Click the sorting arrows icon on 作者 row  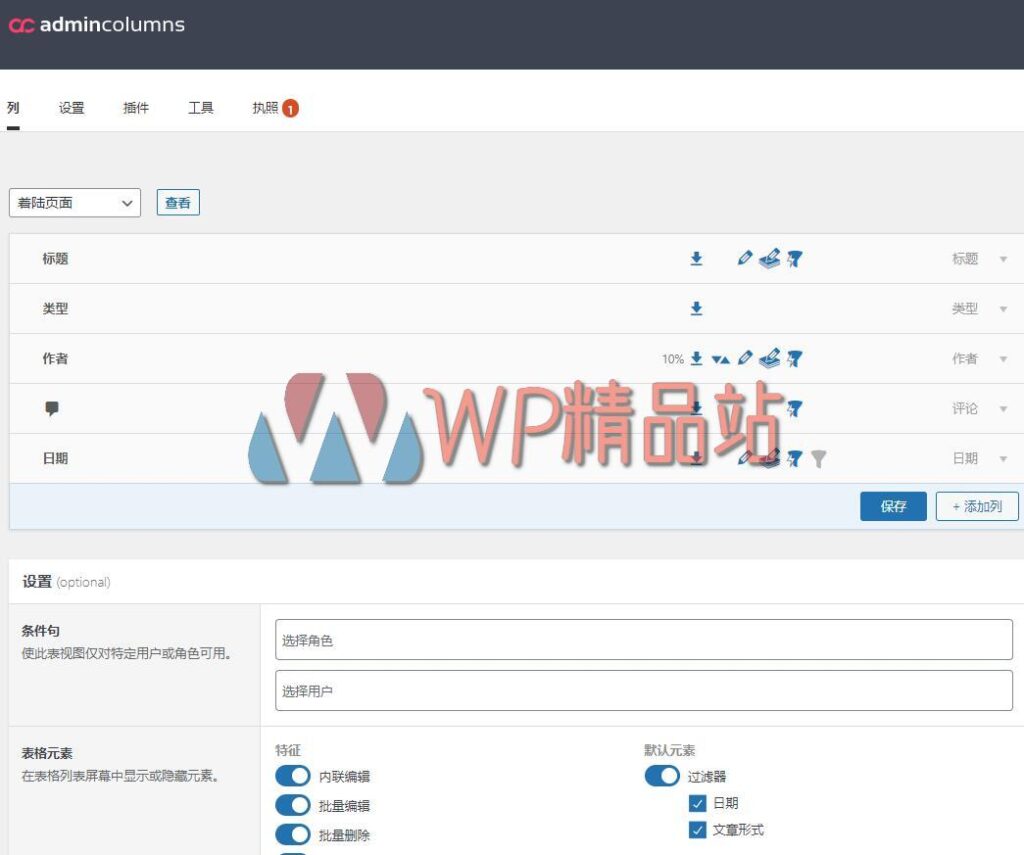coord(720,358)
